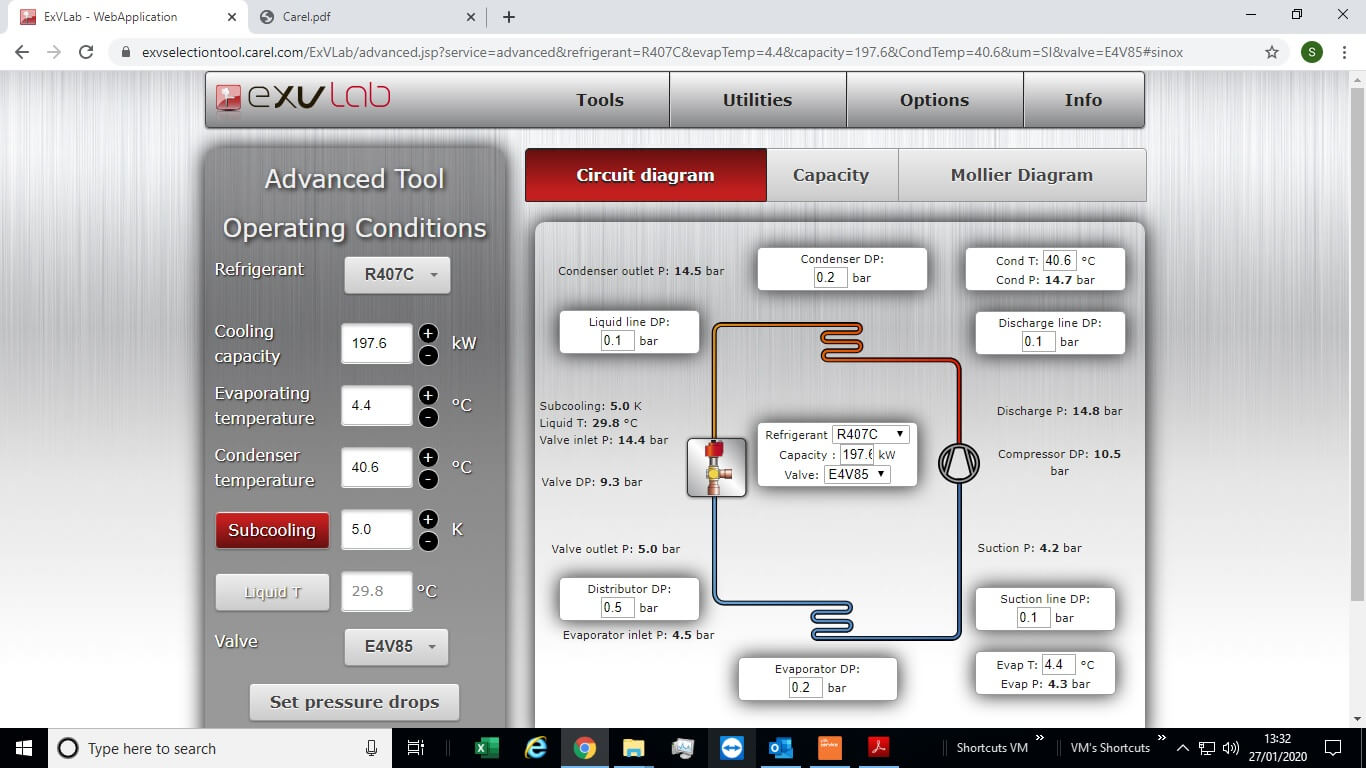Select the Subcooling mode button

(x=272, y=530)
